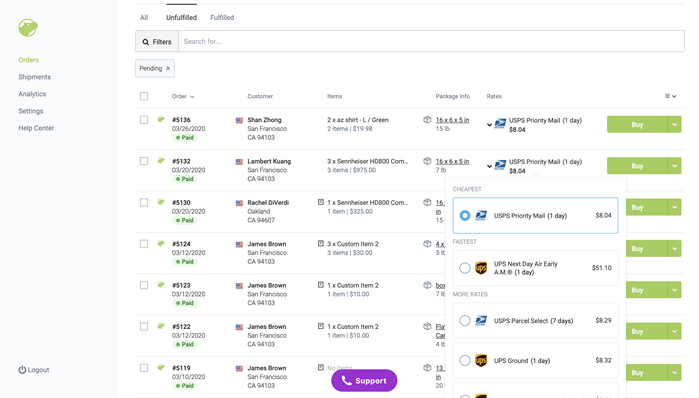Open the Help Center

36,128
